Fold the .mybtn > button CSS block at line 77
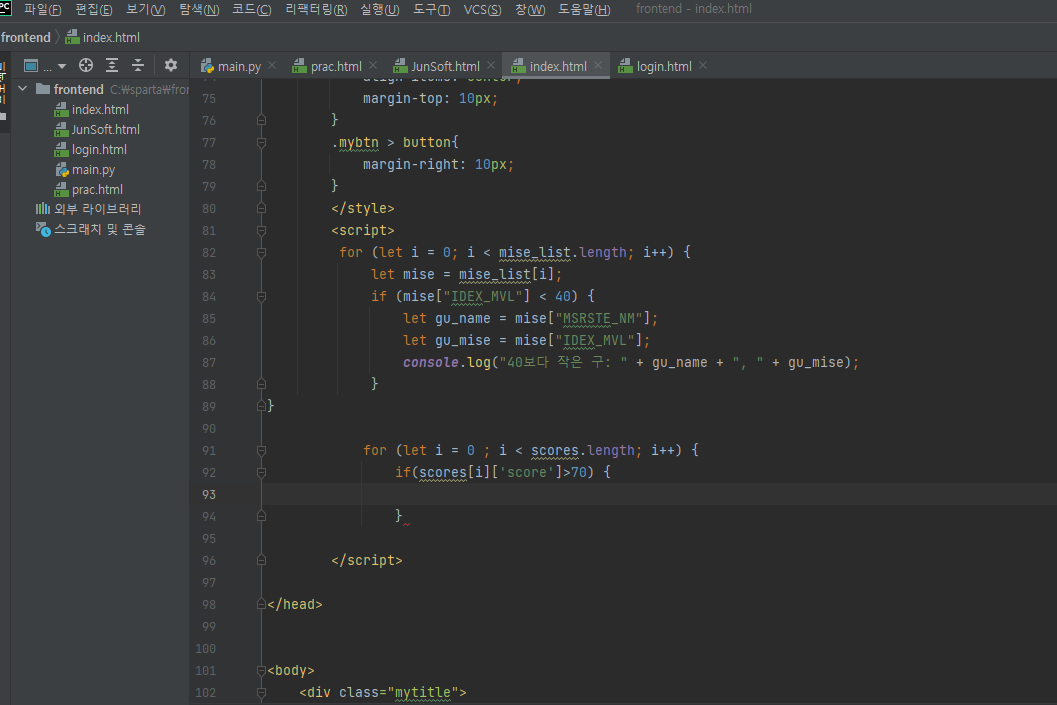Viewport: 1057px width, 705px height. click(262, 142)
